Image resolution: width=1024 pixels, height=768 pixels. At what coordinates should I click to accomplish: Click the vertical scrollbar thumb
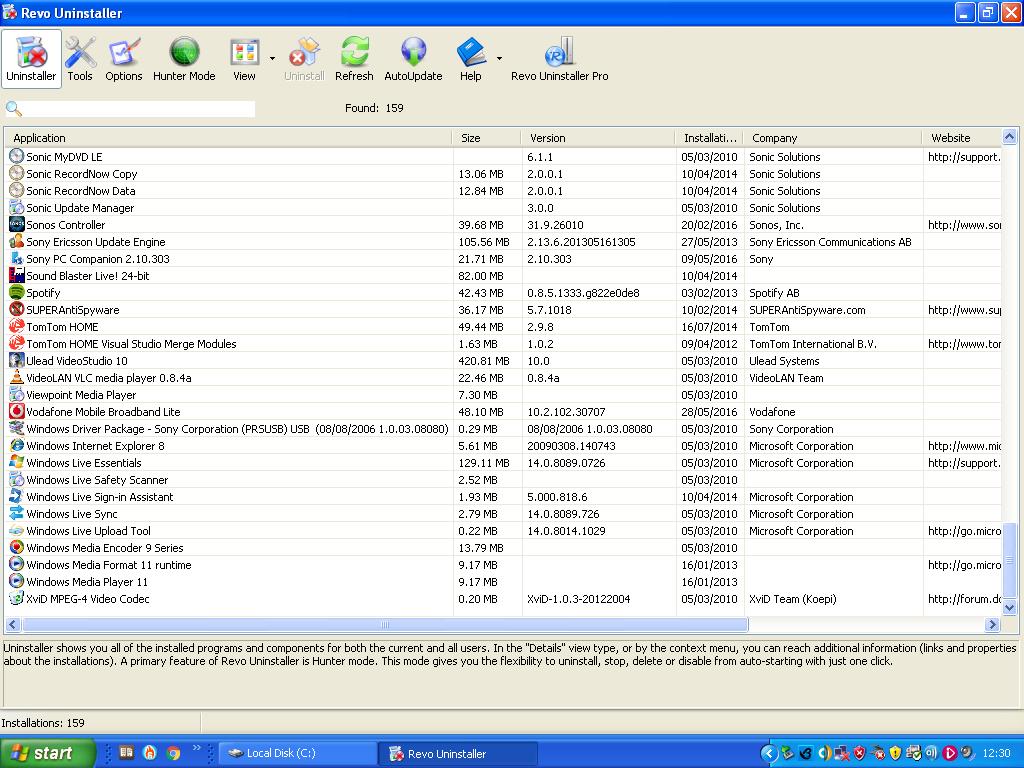pyautogui.click(x=1009, y=560)
